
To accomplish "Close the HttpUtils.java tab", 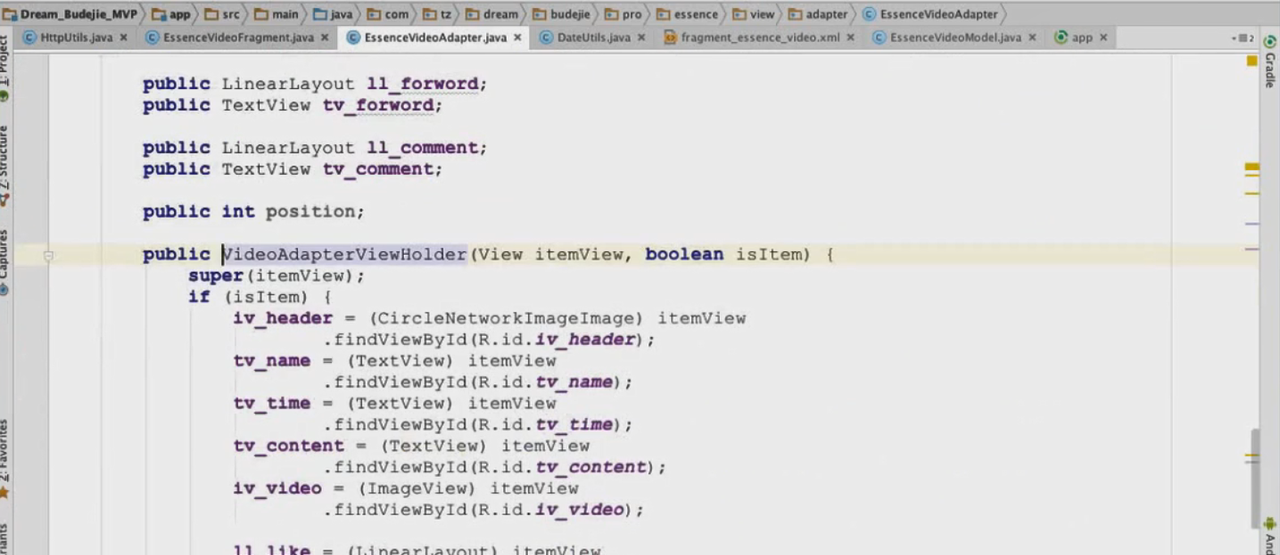I will 123,38.
